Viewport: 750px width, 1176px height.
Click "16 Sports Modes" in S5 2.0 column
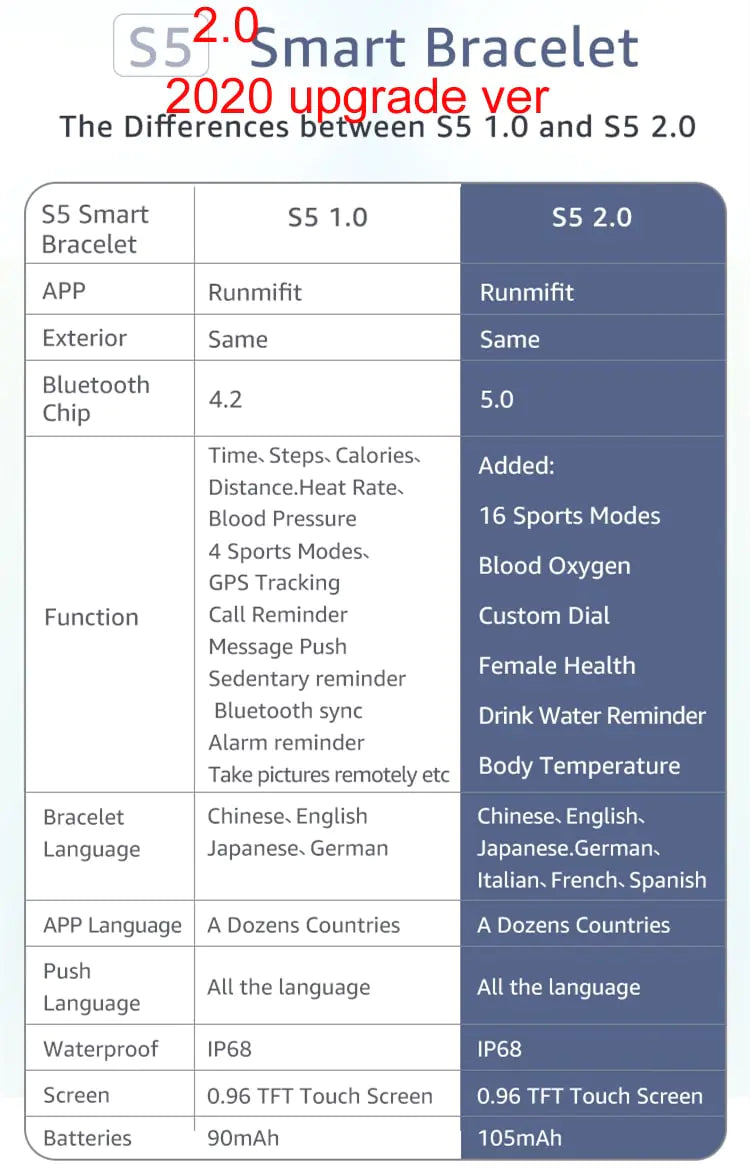click(x=569, y=516)
